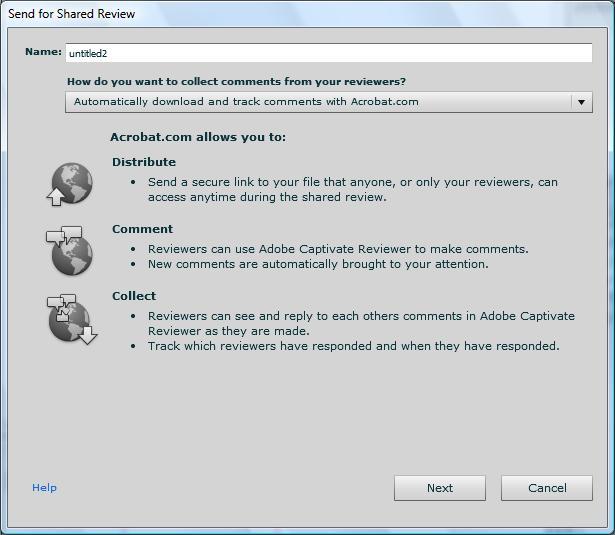The width and height of the screenshot is (615, 535).
Task: Open the comment collection method dropdown
Action: pos(329,102)
